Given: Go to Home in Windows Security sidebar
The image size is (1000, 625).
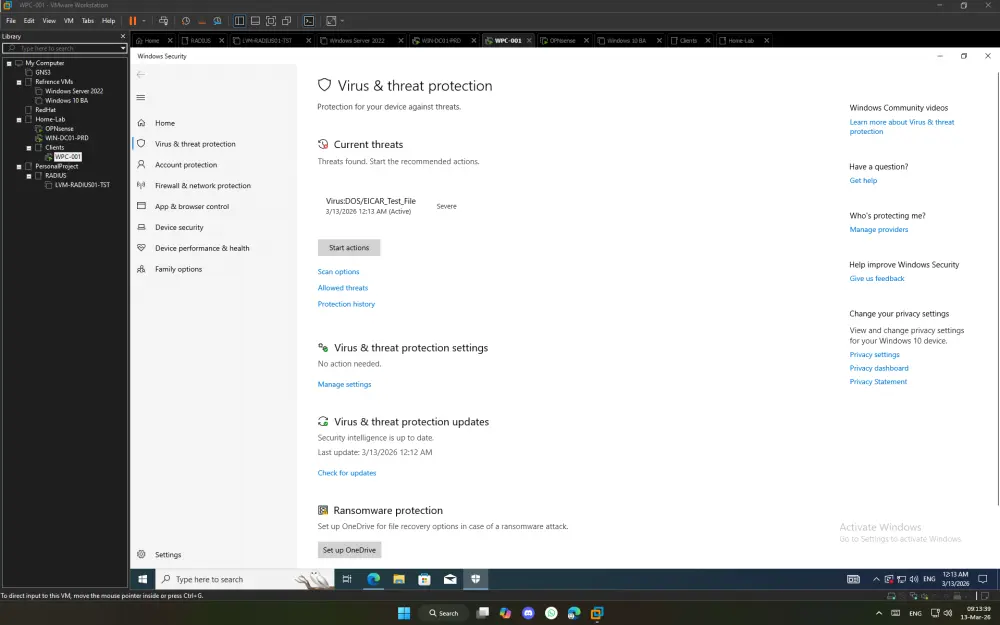Looking at the screenshot, I should point(165,123).
